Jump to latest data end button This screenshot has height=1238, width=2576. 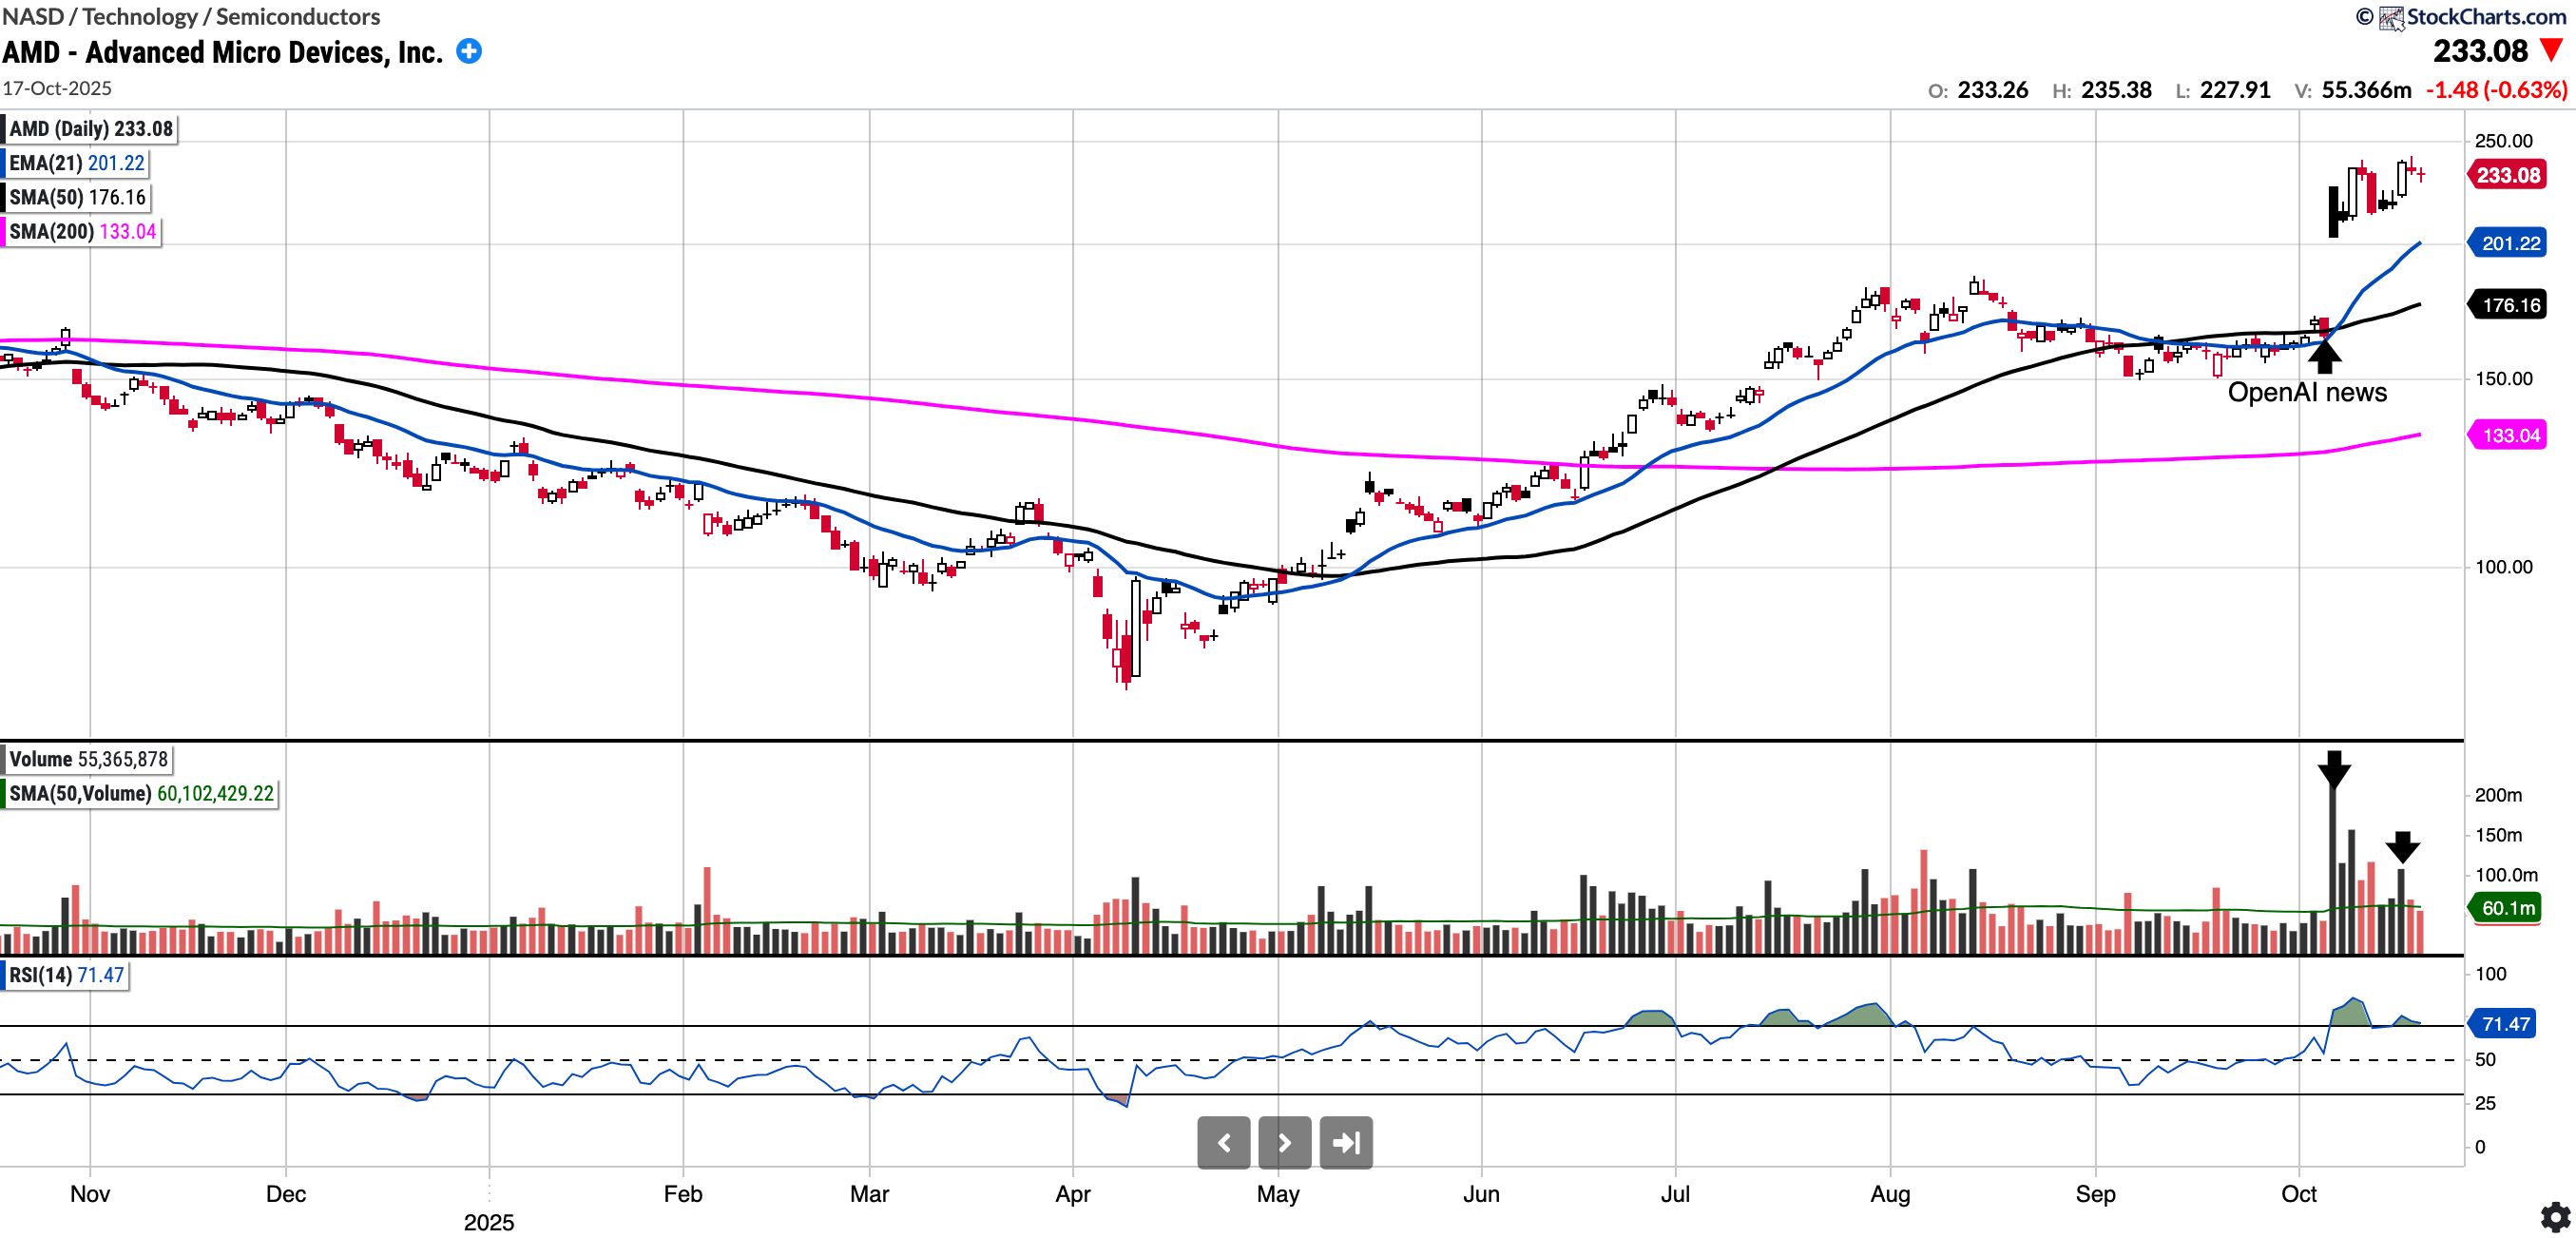click(x=1346, y=1142)
